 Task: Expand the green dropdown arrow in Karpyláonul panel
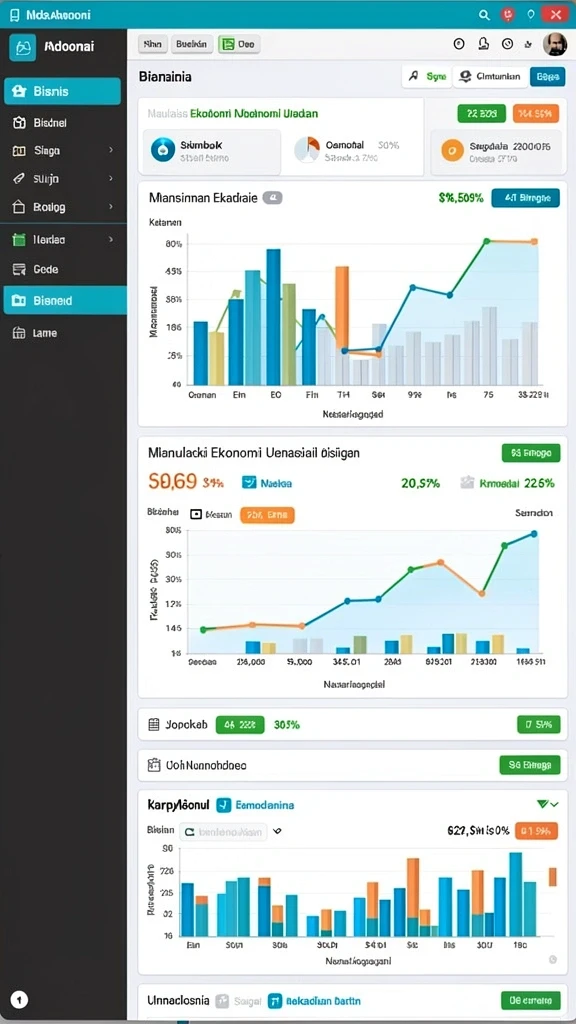[x=547, y=804]
